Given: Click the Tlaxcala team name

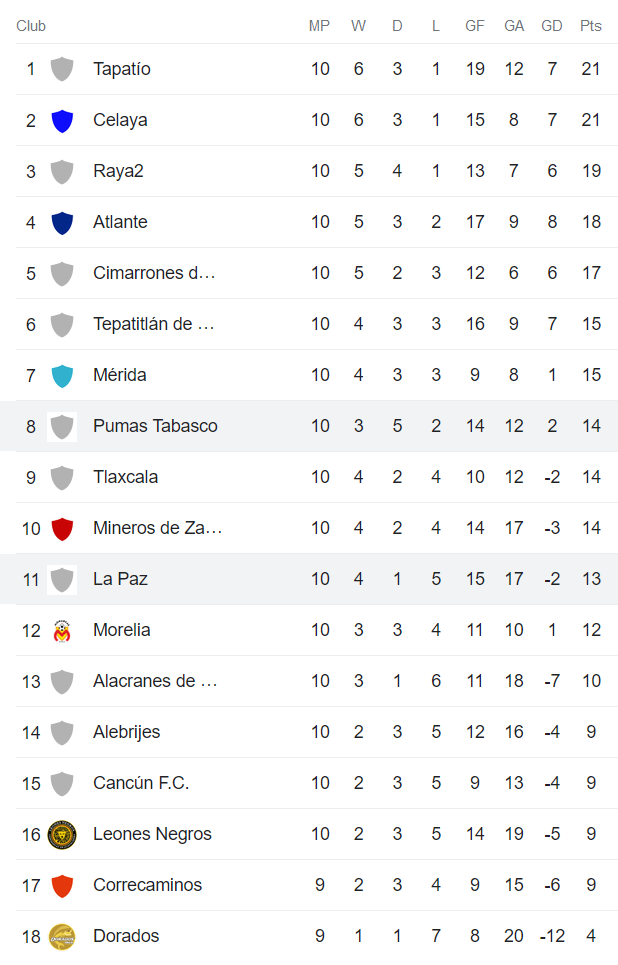Looking at the screenshot, I should pyautogui.click(x=125, y=478).
